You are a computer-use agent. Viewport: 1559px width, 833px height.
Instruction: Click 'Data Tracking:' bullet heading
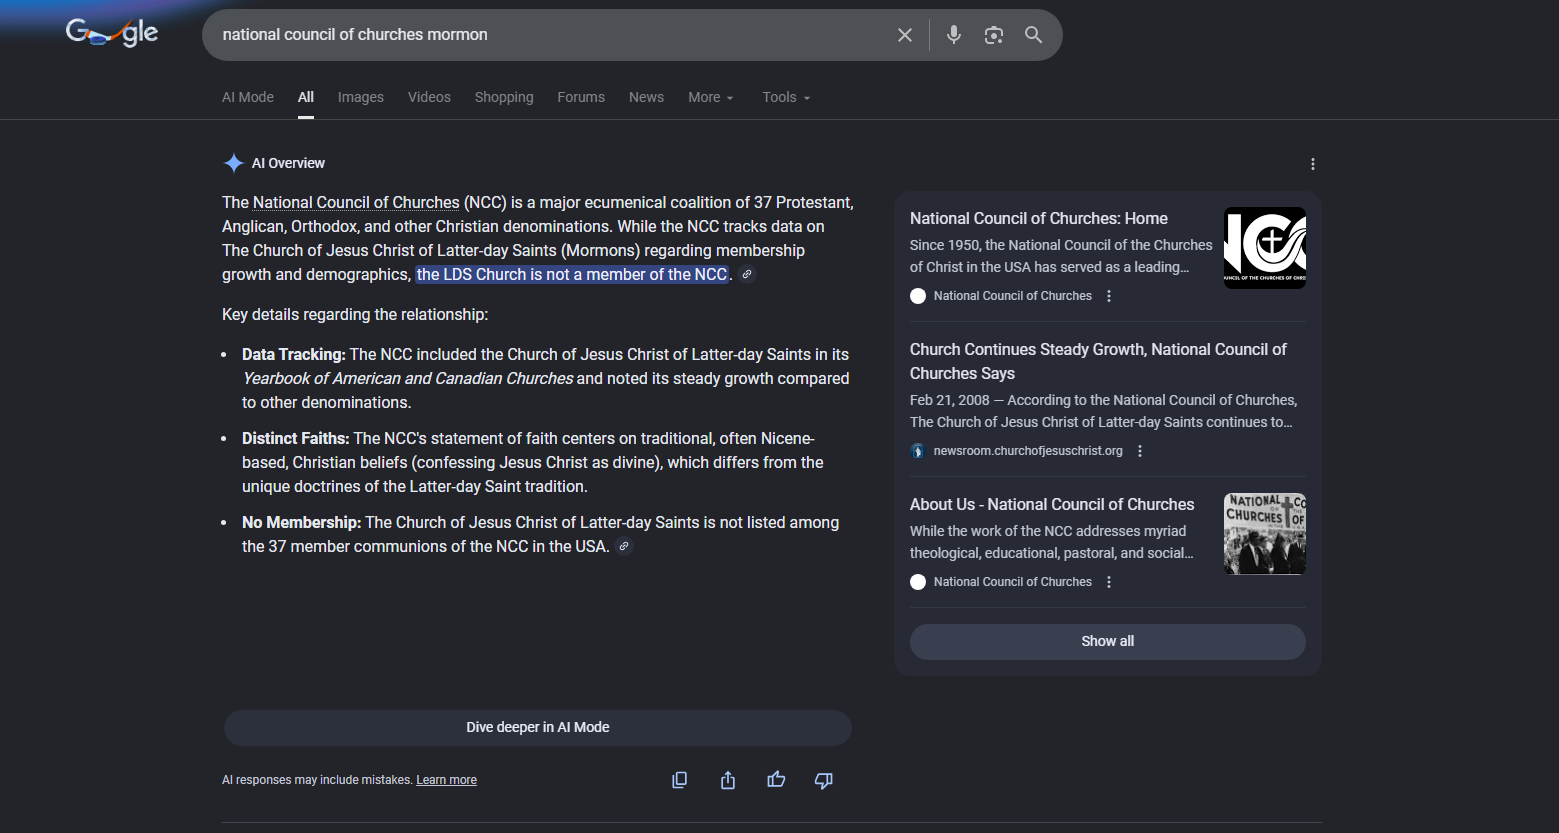(x=294, y=354)
